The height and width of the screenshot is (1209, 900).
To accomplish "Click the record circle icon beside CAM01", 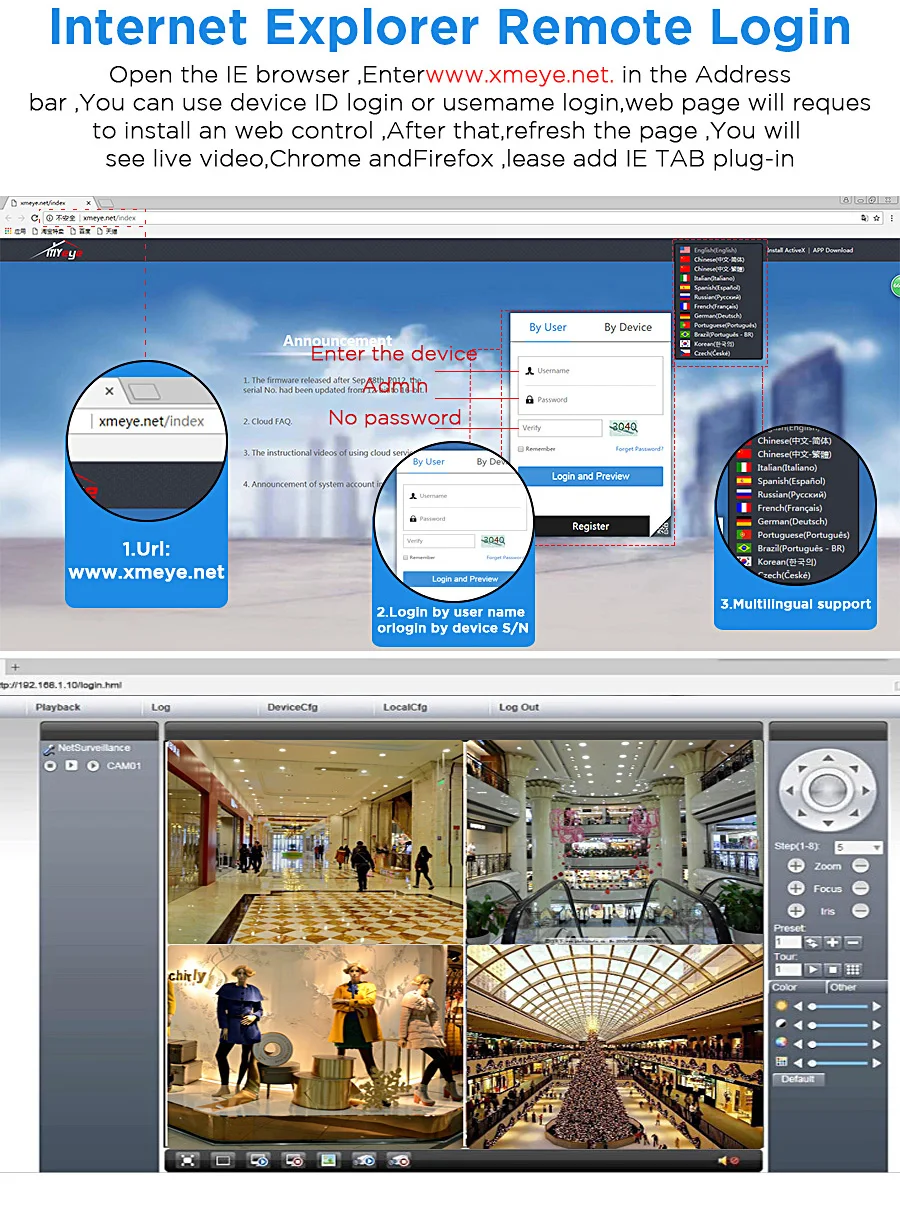I will pos(50,766).
